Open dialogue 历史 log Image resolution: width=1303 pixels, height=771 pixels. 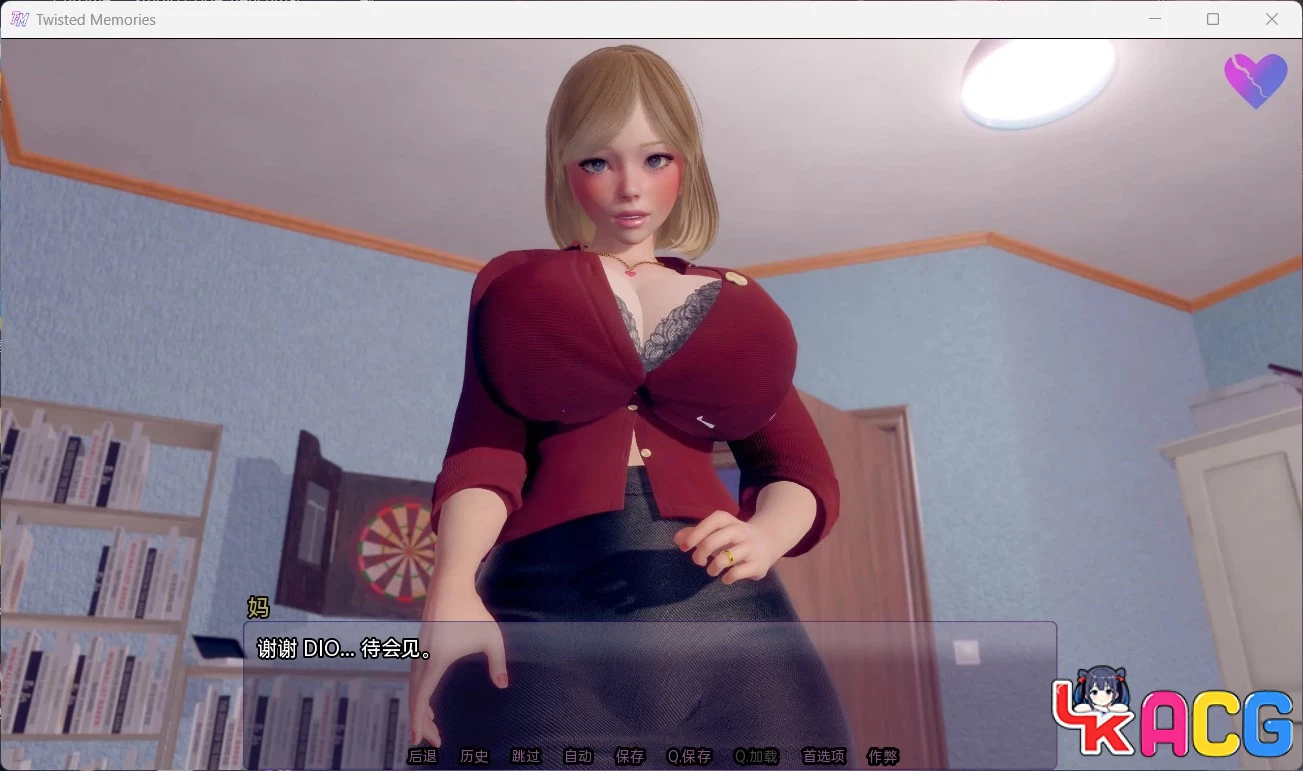click(x=474, y=756)
